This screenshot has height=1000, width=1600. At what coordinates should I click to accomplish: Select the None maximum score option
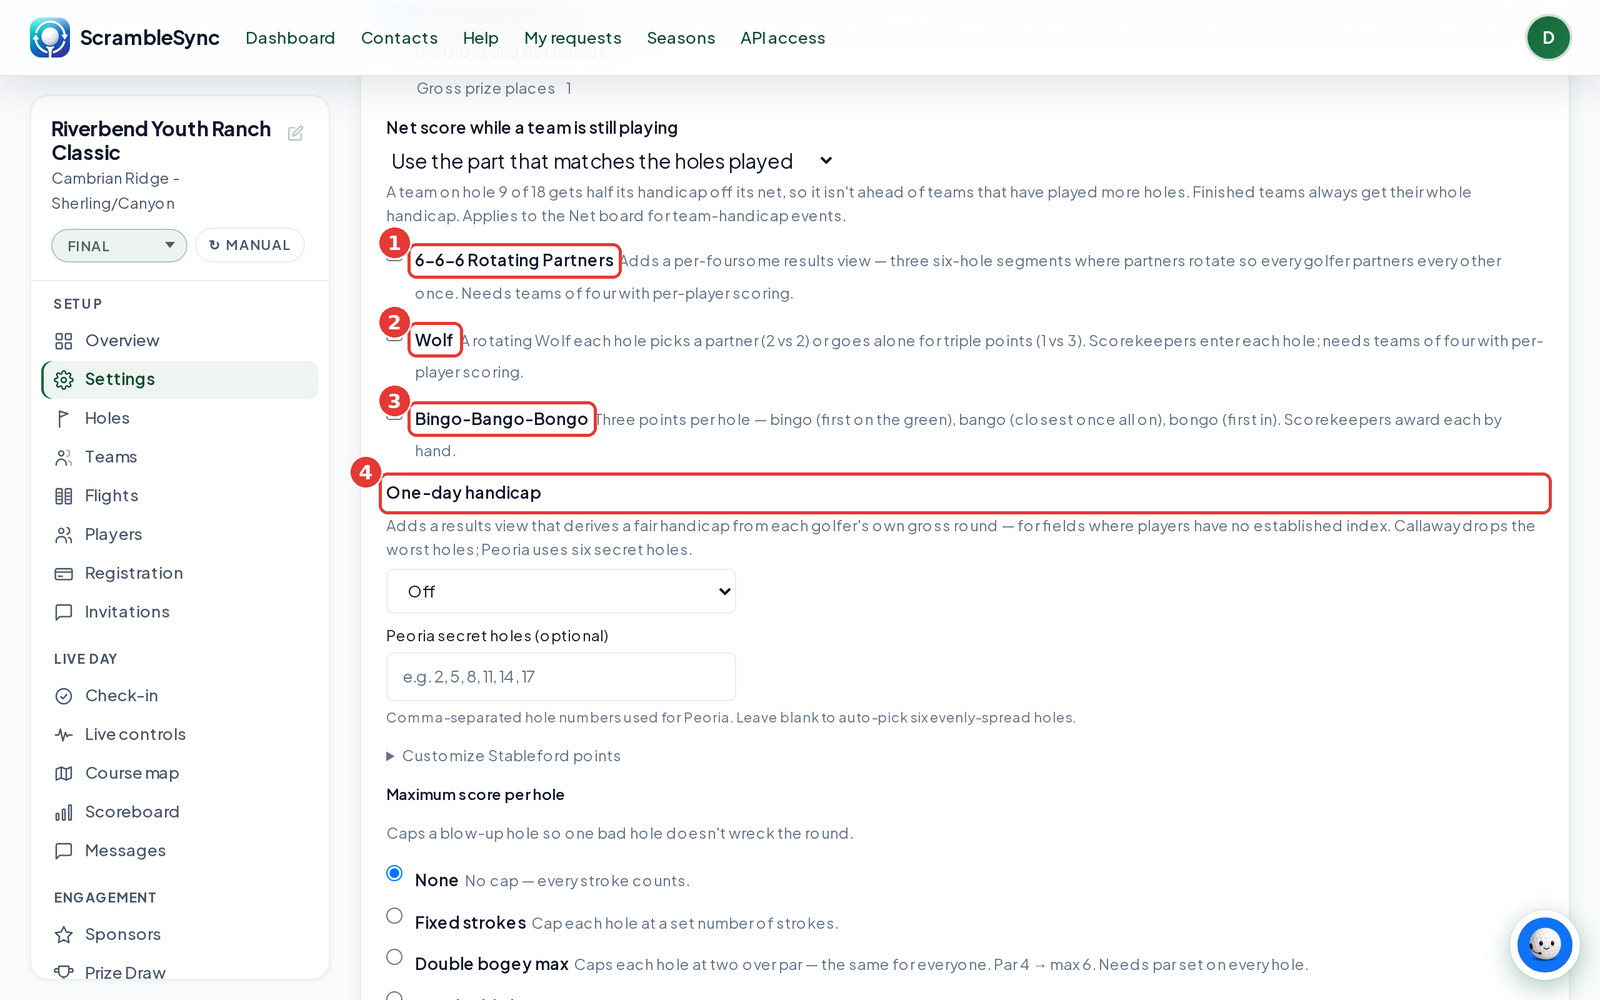[x=395, y=874]
